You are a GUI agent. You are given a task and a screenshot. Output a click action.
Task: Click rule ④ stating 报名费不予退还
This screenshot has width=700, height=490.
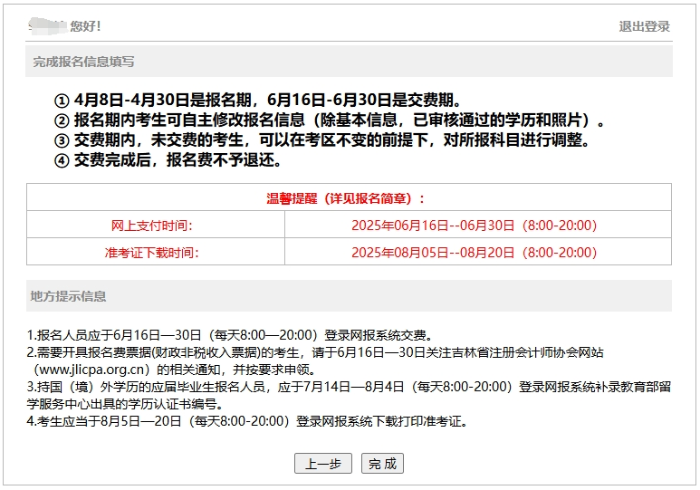coord(168,160)
